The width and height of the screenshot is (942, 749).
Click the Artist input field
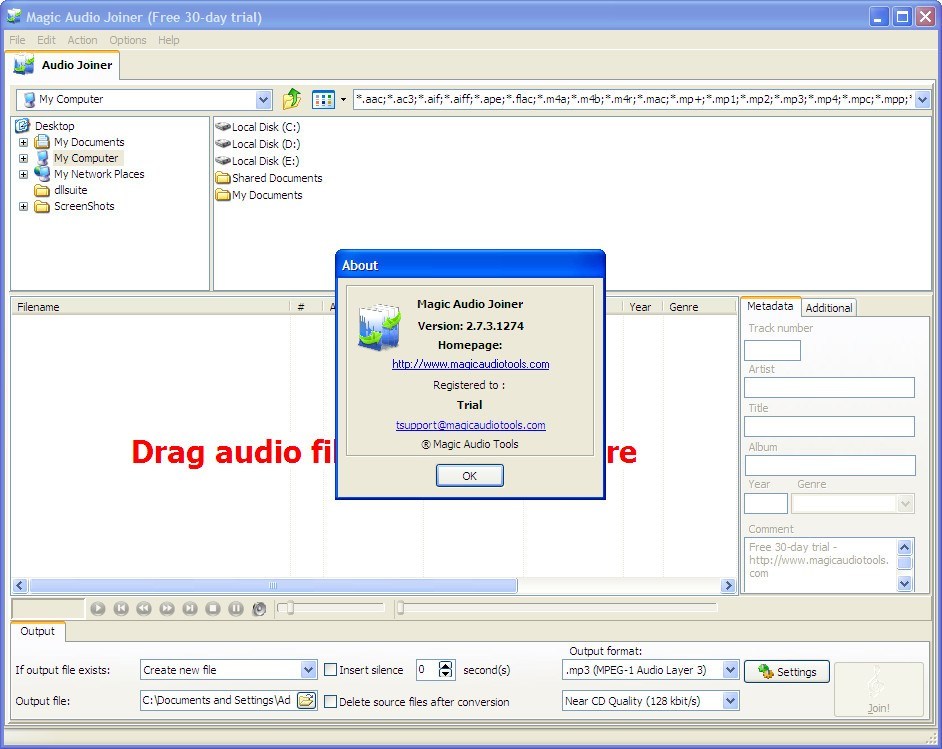pyautogui.click(x=829, y=387)
